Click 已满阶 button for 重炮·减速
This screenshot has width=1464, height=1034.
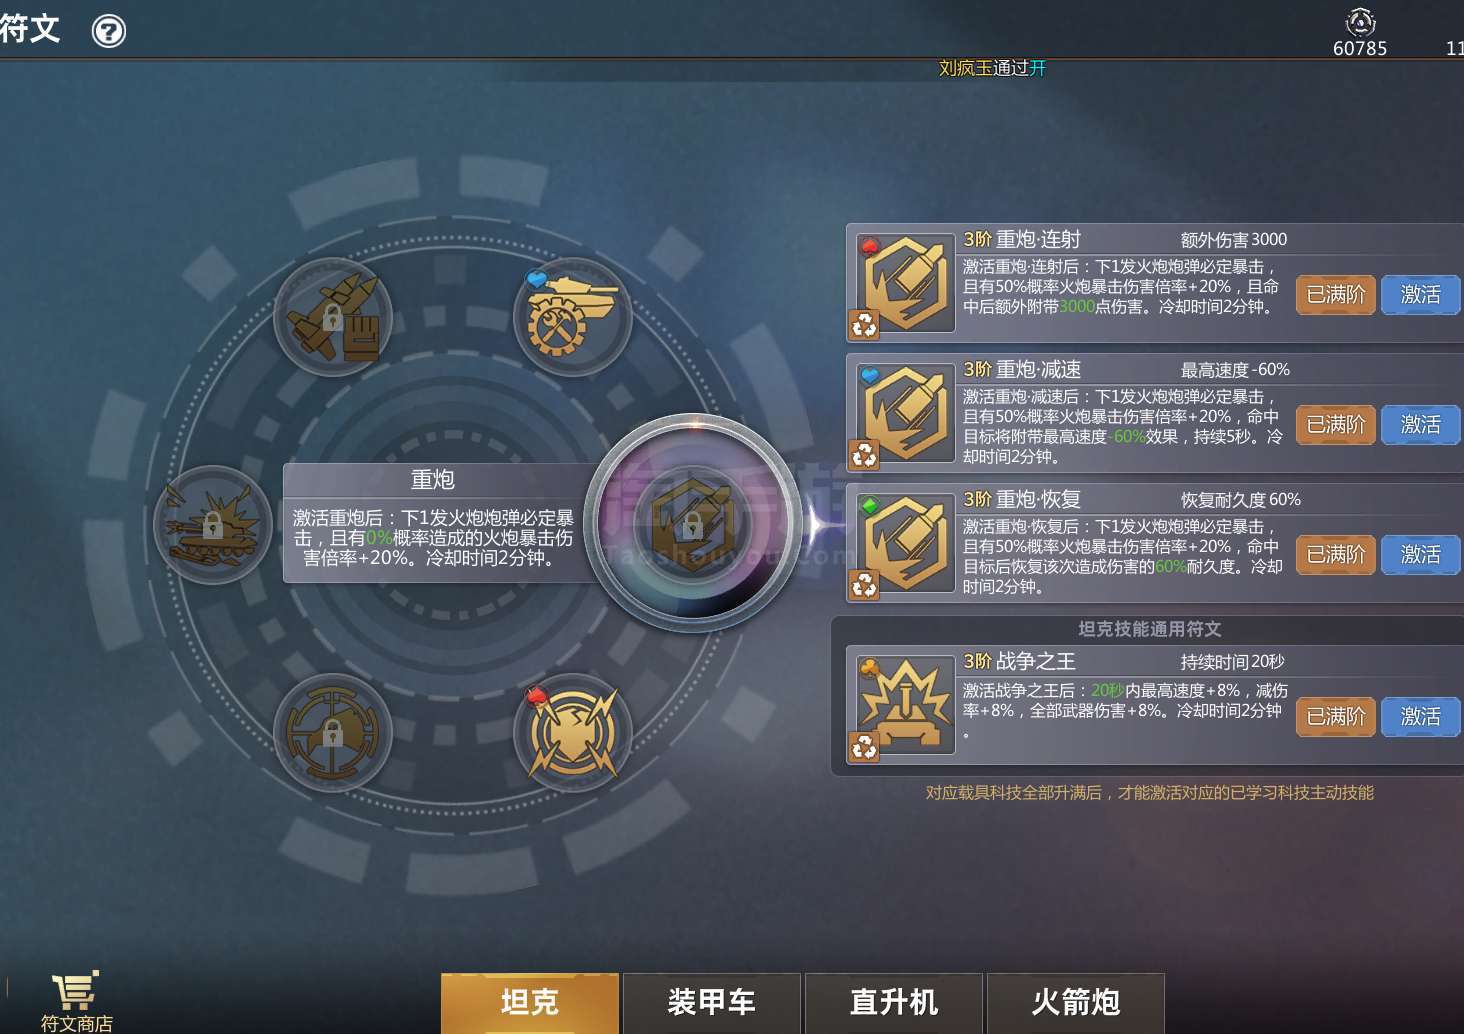[1336, 425]
